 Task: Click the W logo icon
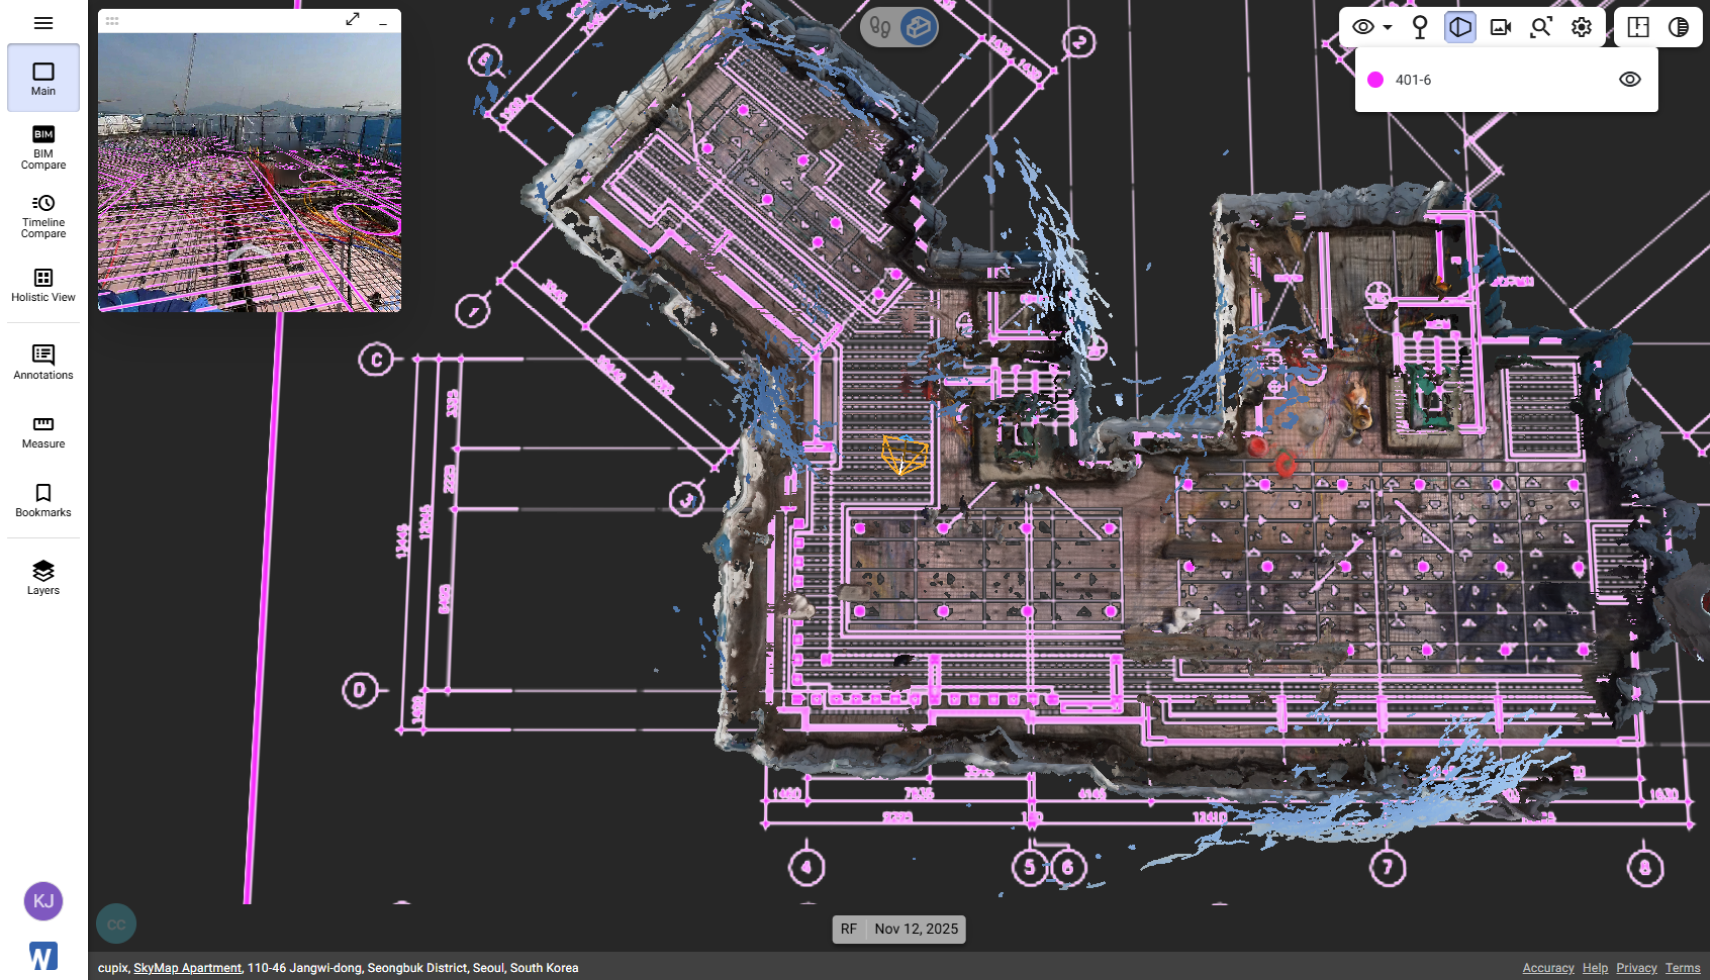coord(43,956)
